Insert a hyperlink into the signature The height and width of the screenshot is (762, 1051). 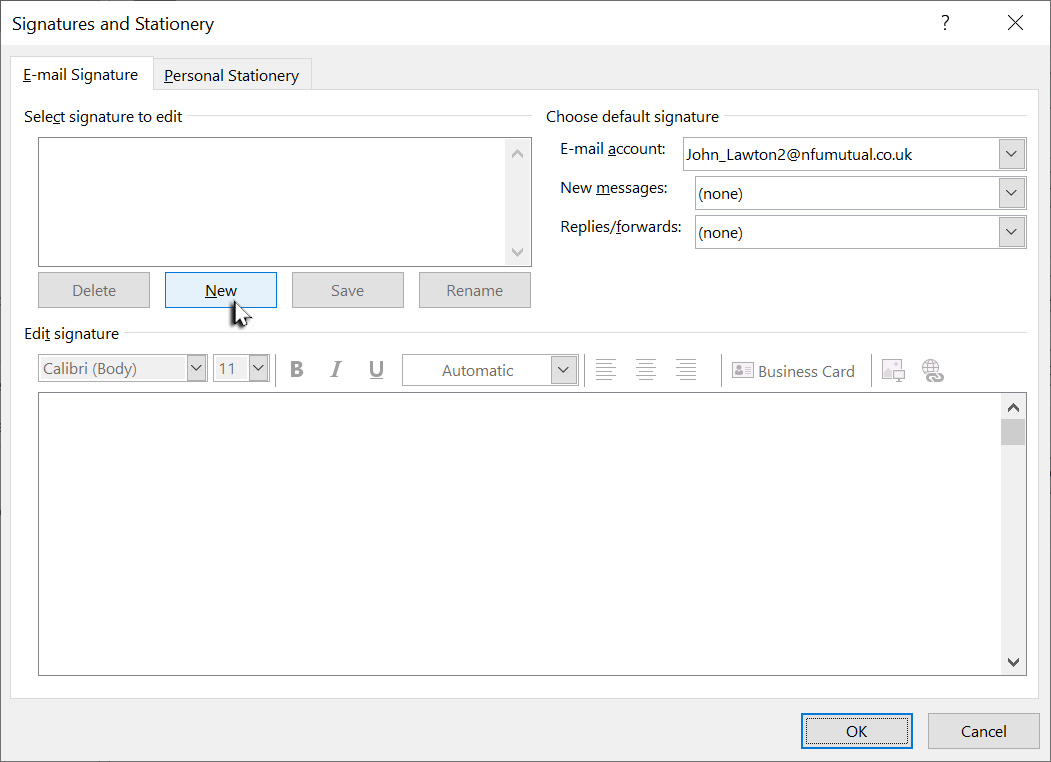pyautogui.click(x=933, y=370)
